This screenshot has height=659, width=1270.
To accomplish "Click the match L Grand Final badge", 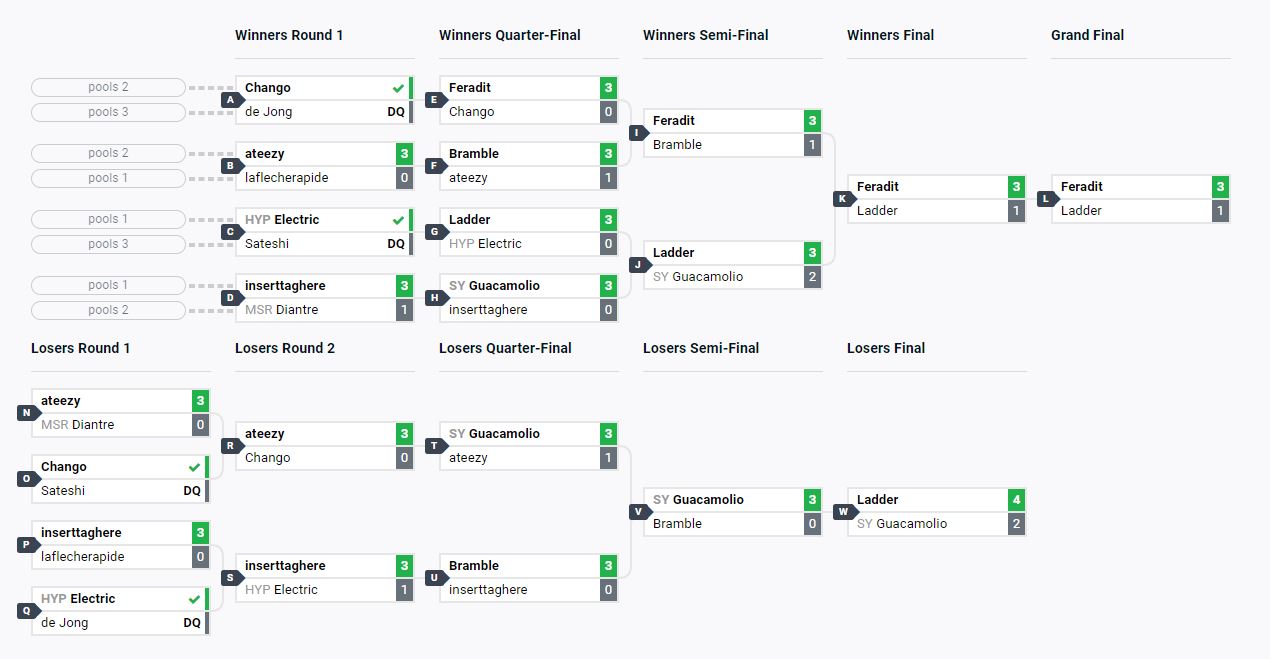I will [1047, 199].
